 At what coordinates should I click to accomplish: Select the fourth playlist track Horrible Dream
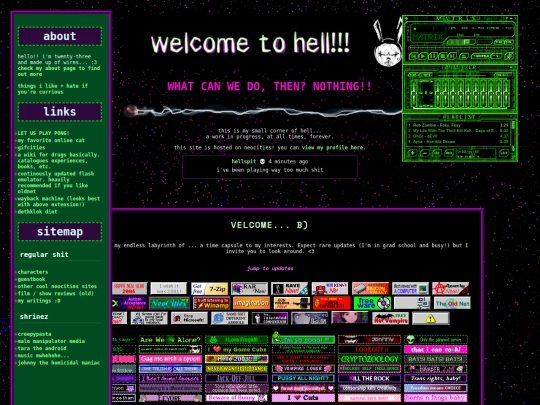click(x=458, y=142)
